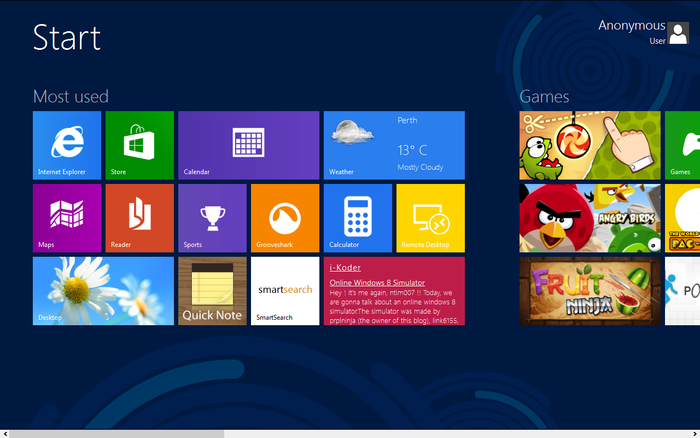This screenshot has width=700, height=438.
Task: Open the Calendar tile
Action: (248, 145)
